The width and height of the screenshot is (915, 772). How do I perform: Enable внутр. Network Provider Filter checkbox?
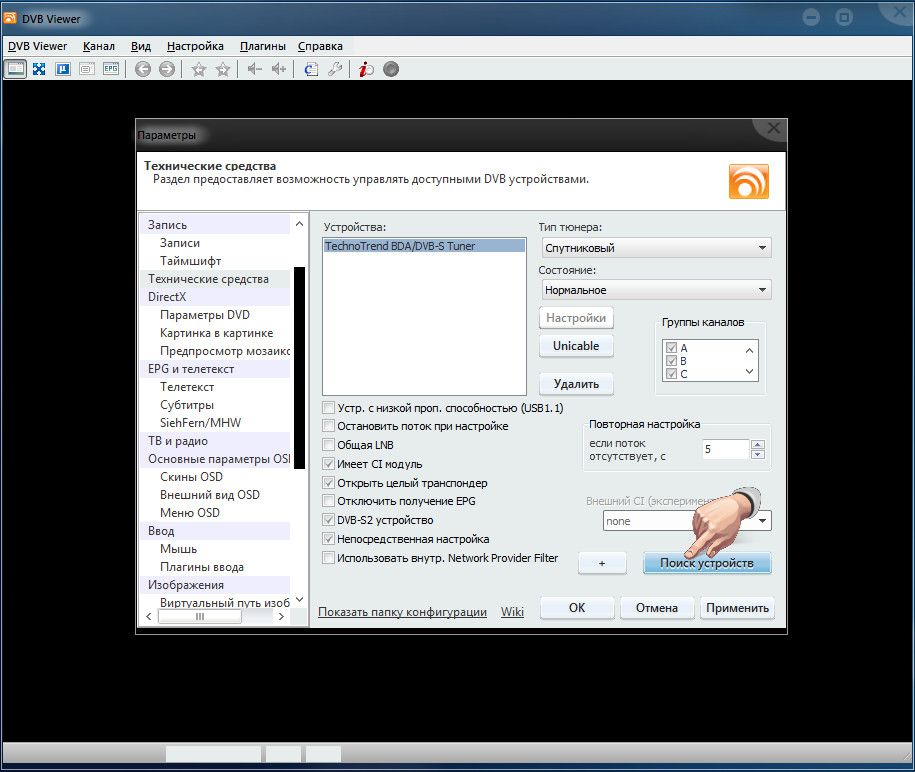(329, 558)
